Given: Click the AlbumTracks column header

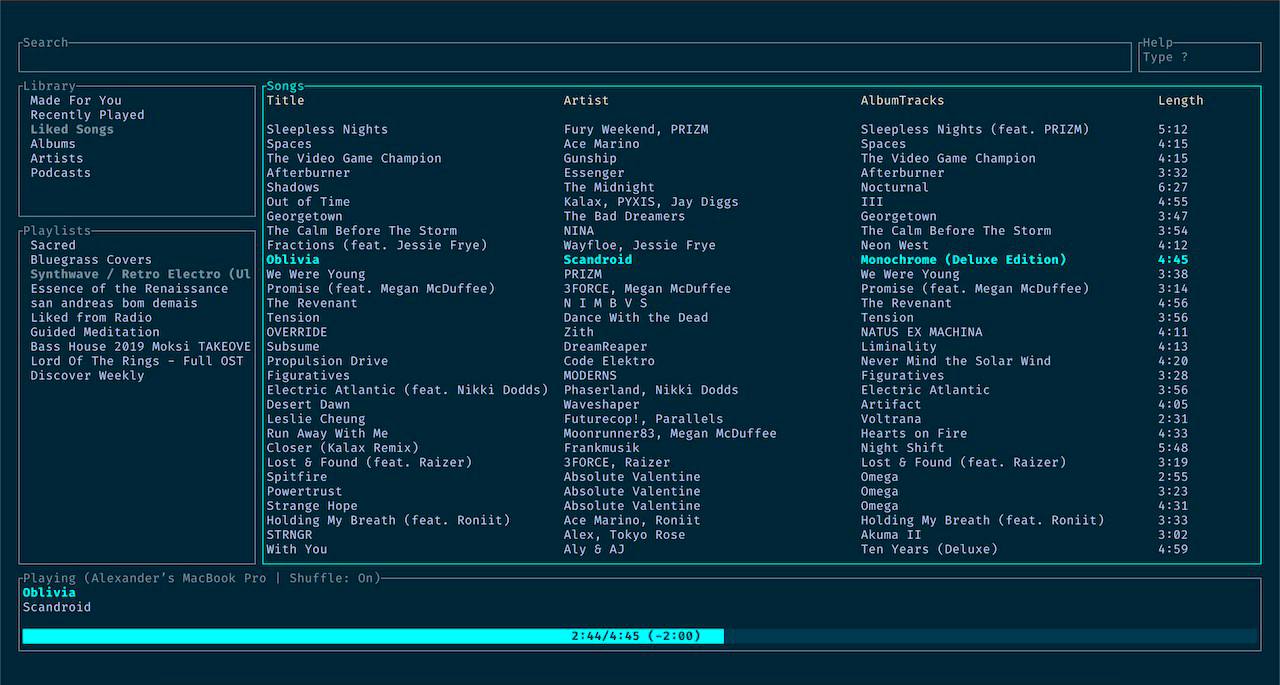Looking at the screenshot, I should (902, 100).
